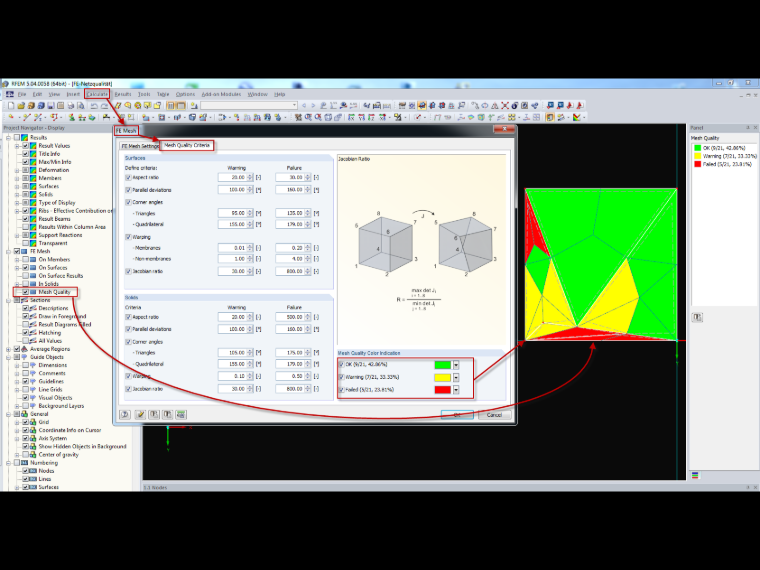Click the green OK color swatch

[x=443, y=365]
